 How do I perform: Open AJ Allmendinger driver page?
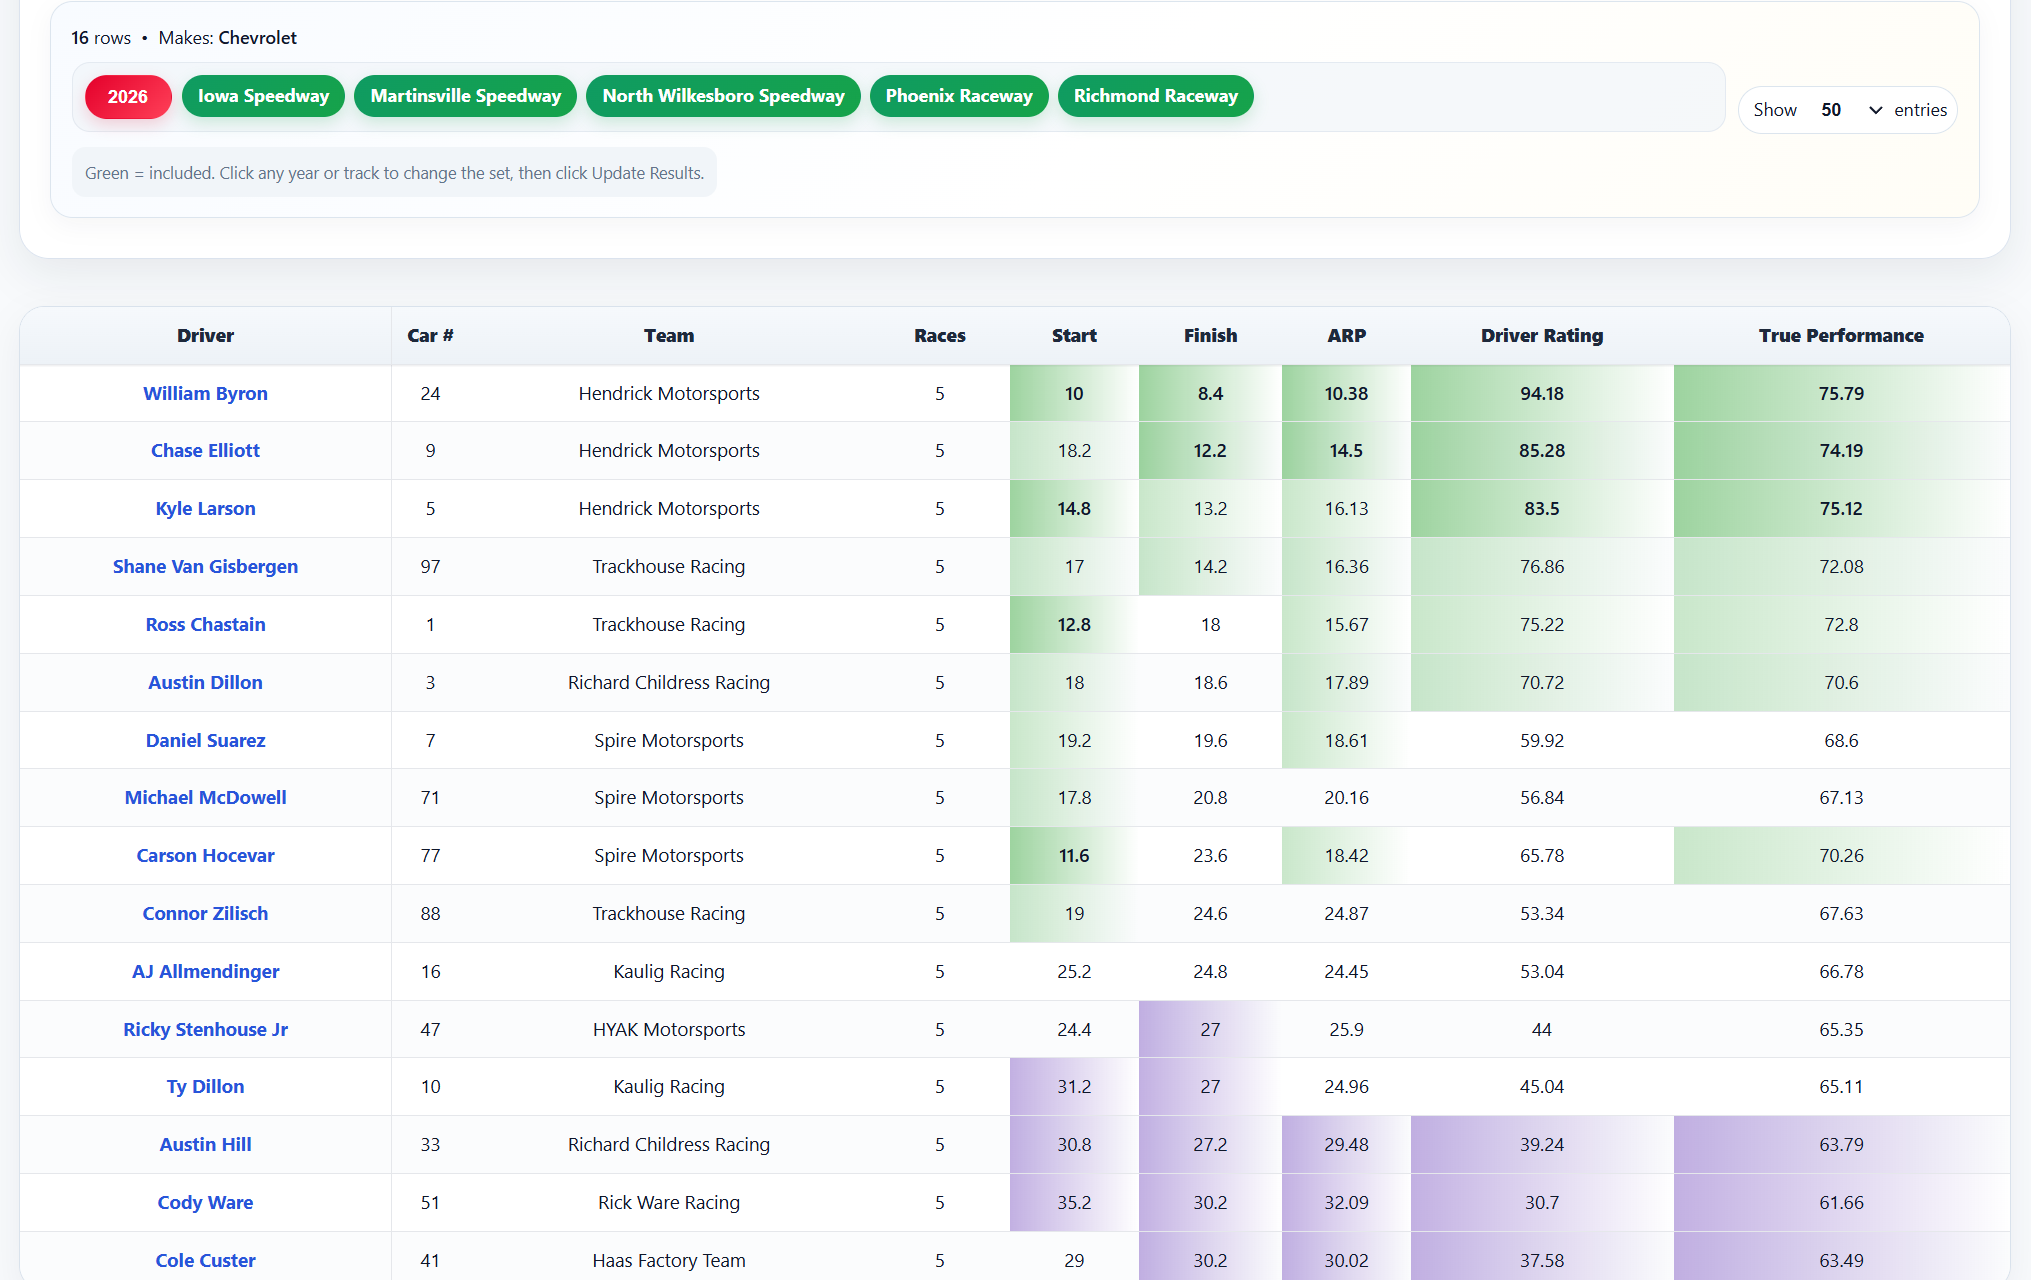(x=205, y=972)
